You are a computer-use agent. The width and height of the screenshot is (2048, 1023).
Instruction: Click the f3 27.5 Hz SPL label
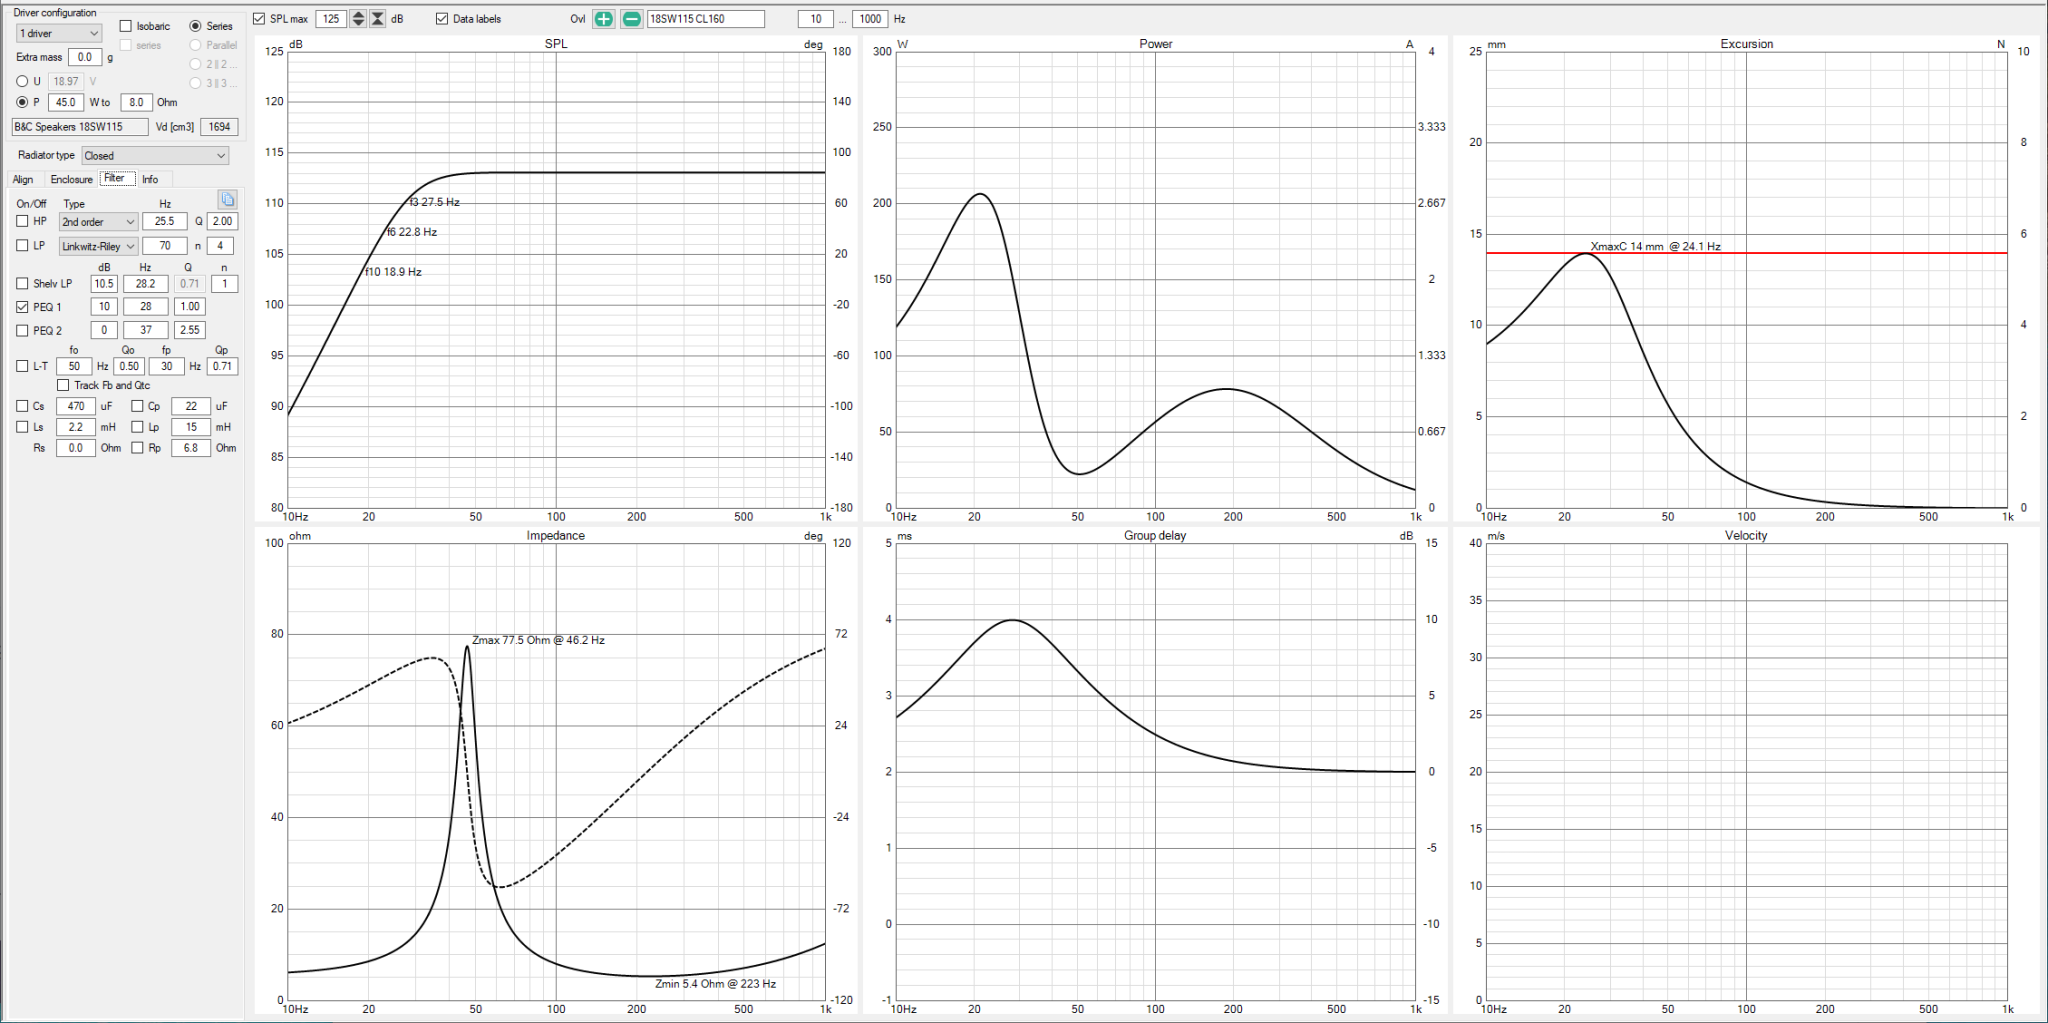(x=435, y=202)
